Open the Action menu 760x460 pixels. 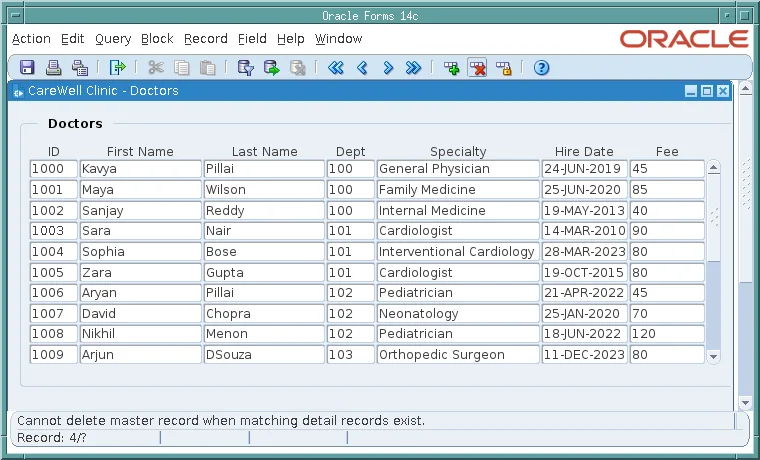(x=31, y=39)
